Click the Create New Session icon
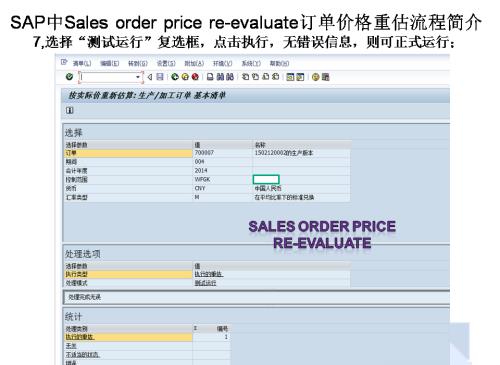 tap(290, 77)
